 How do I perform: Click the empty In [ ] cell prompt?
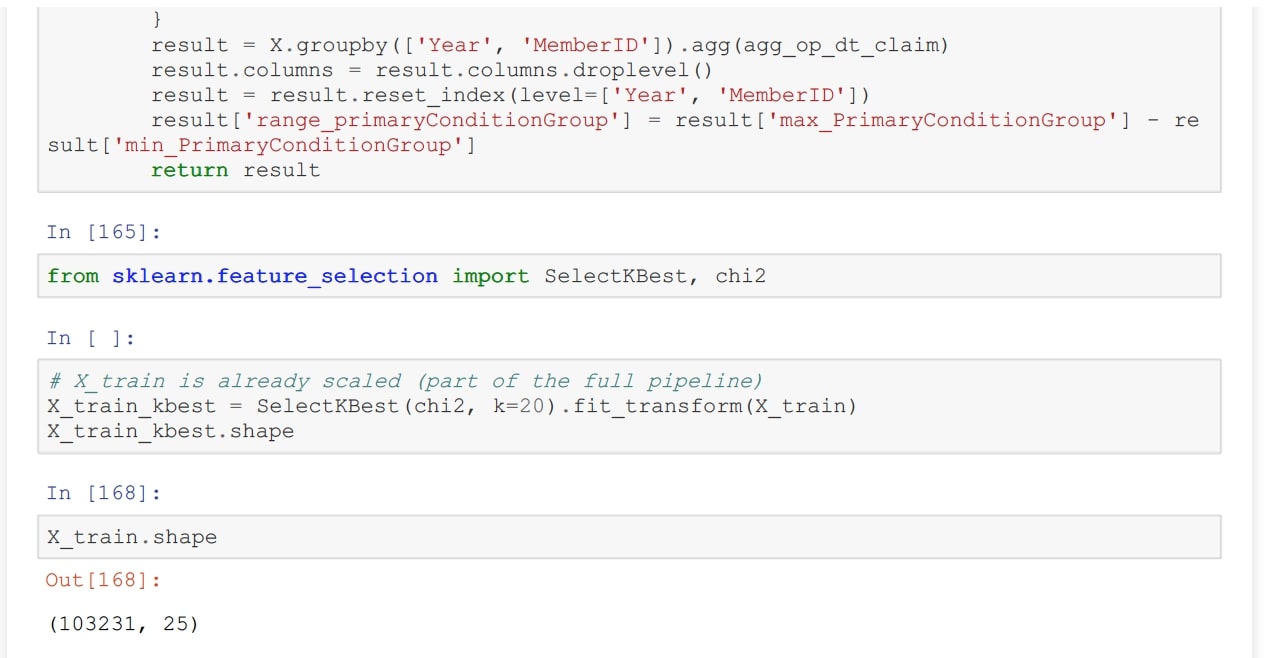(90, 338)
